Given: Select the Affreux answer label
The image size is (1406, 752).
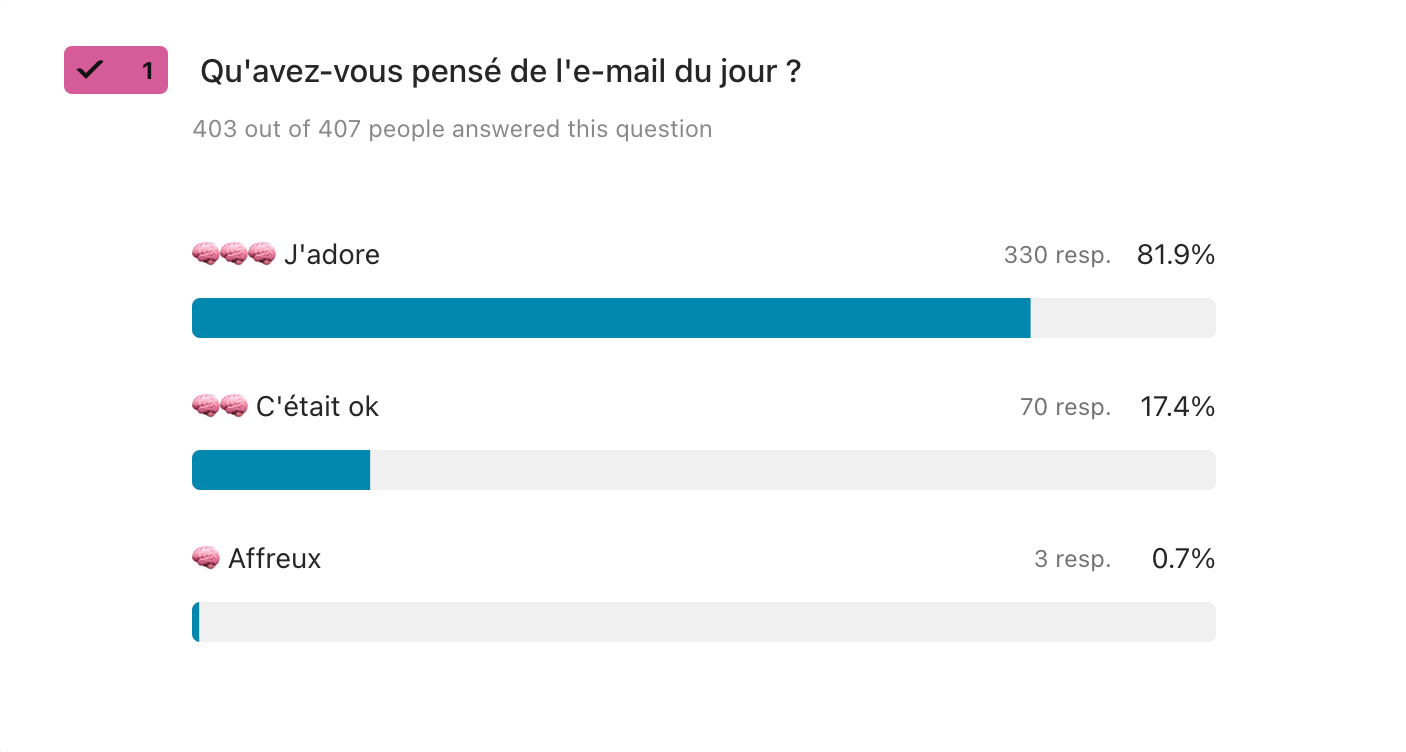Looking at the screenshot, I should coord(275,558).
